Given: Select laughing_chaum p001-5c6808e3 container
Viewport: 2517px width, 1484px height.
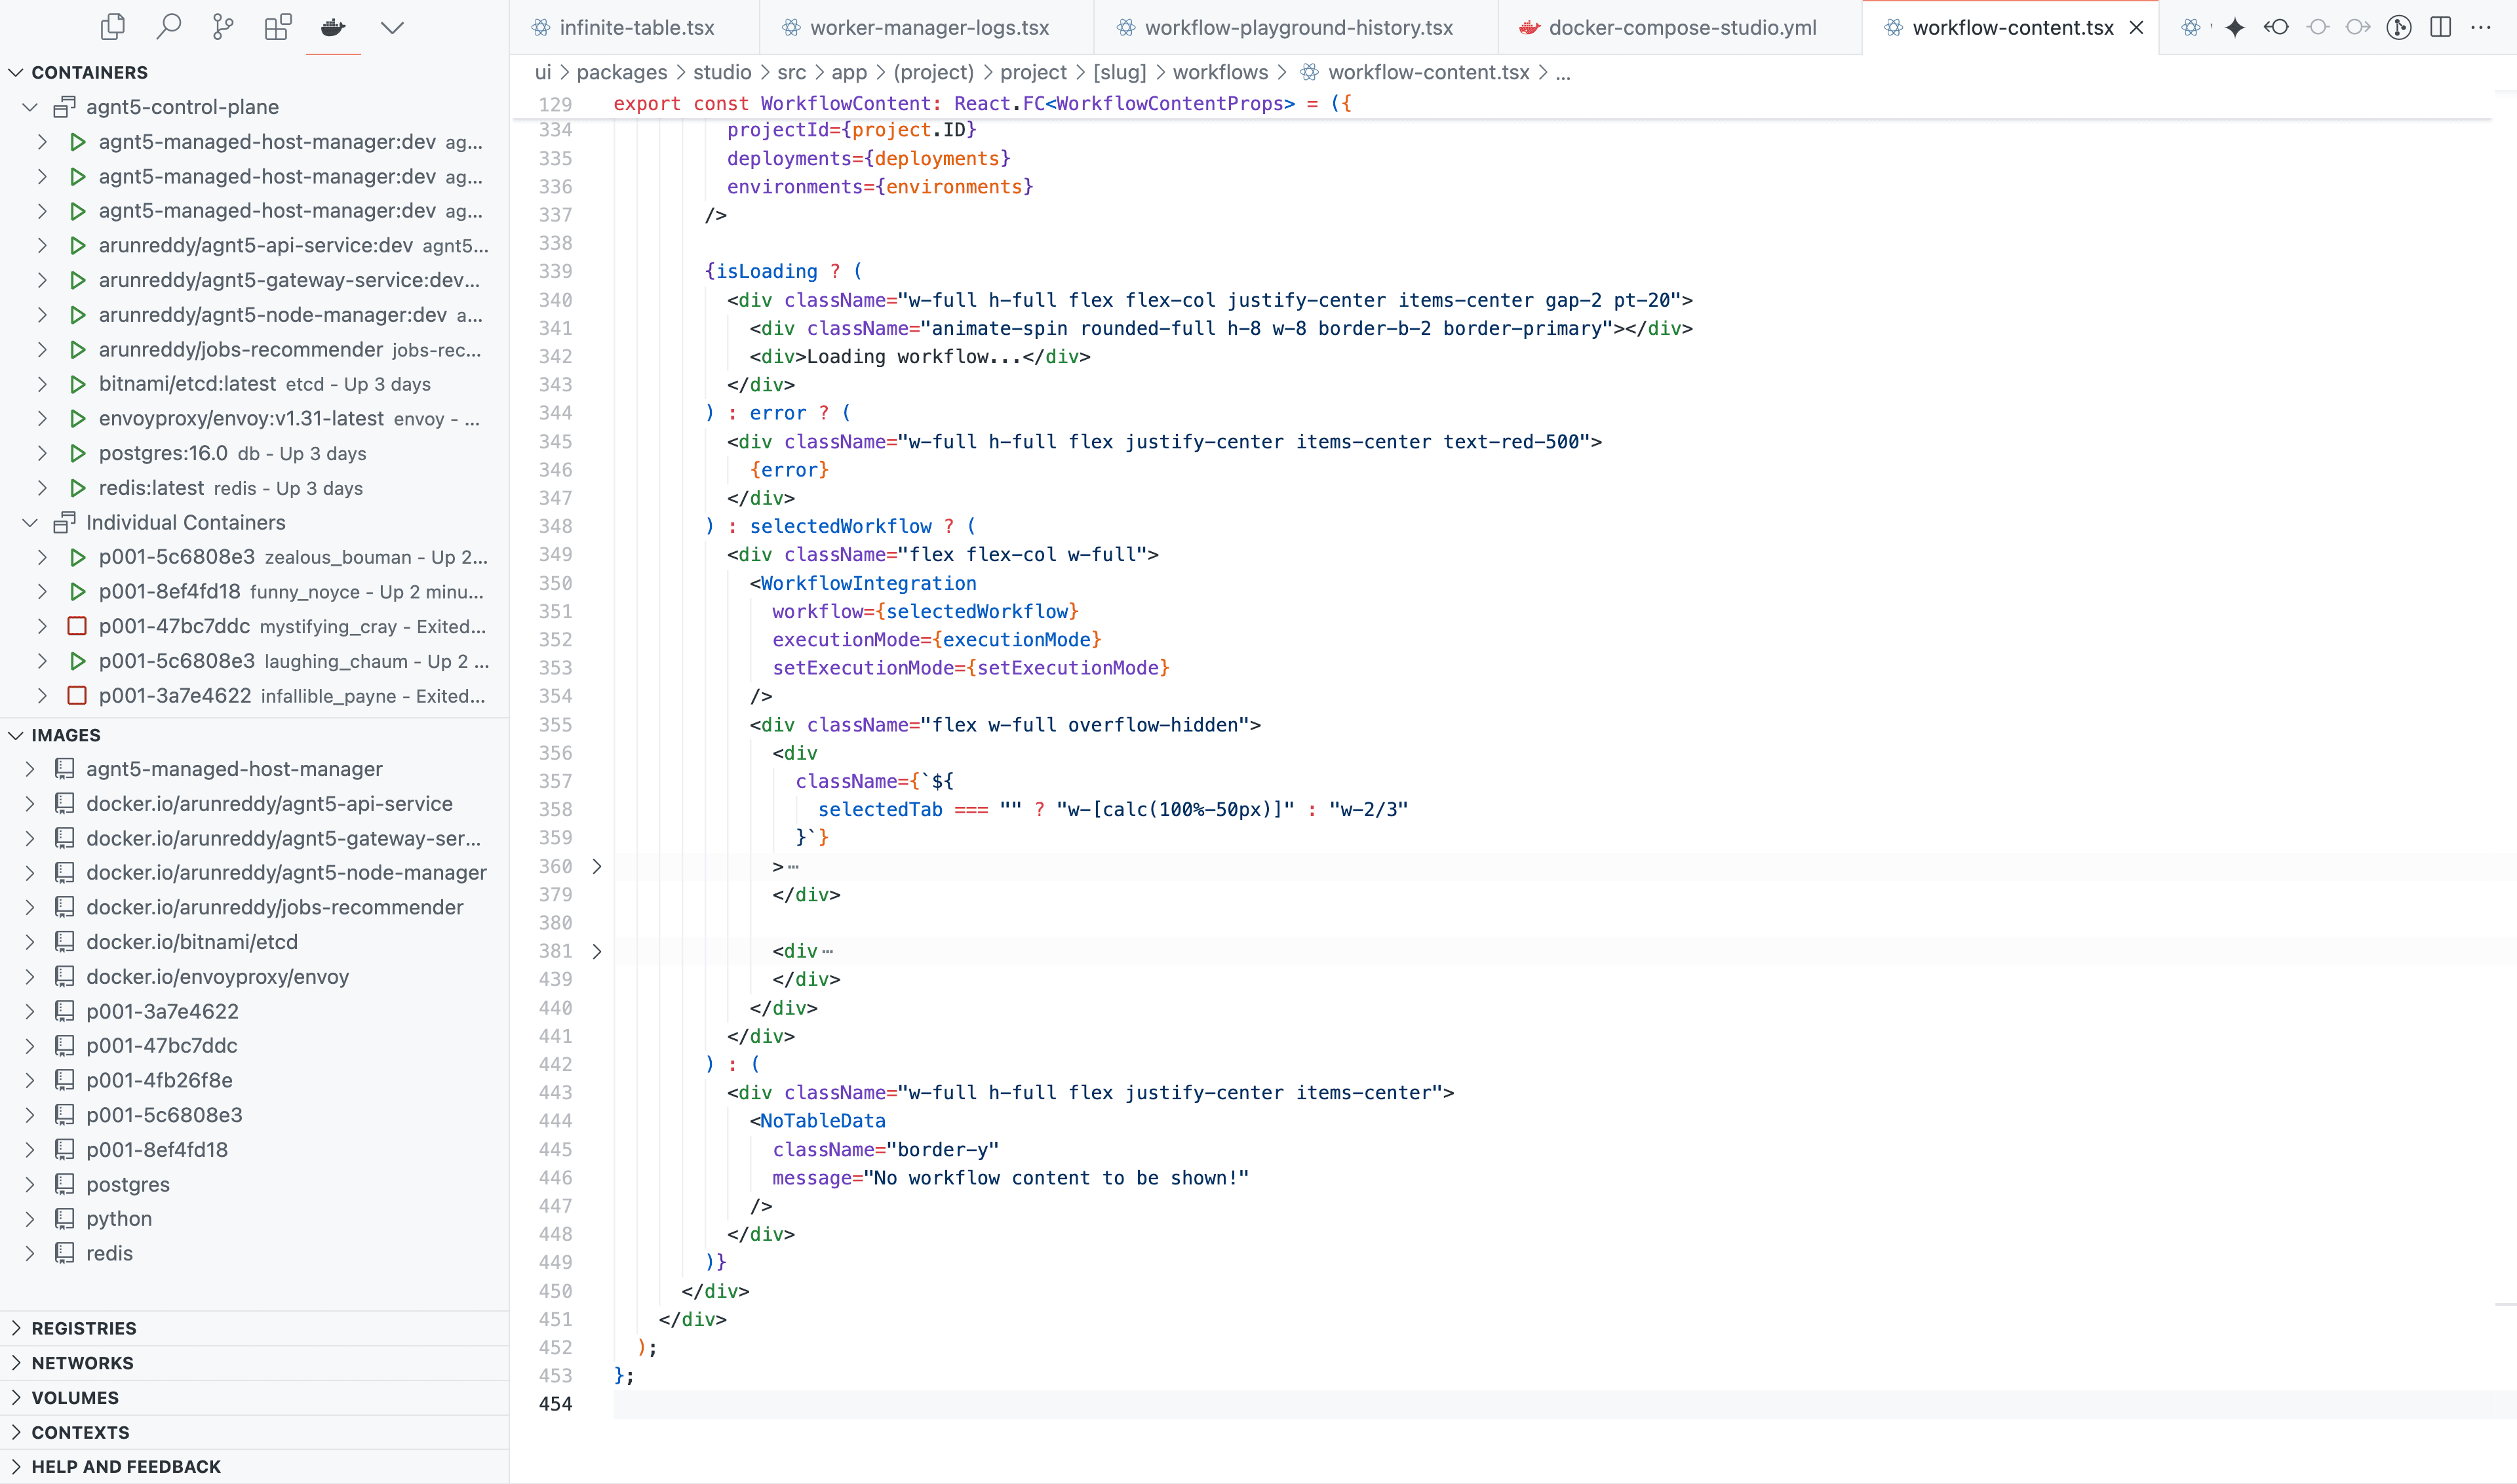Looking at the screenshot, I should point(254,661).
